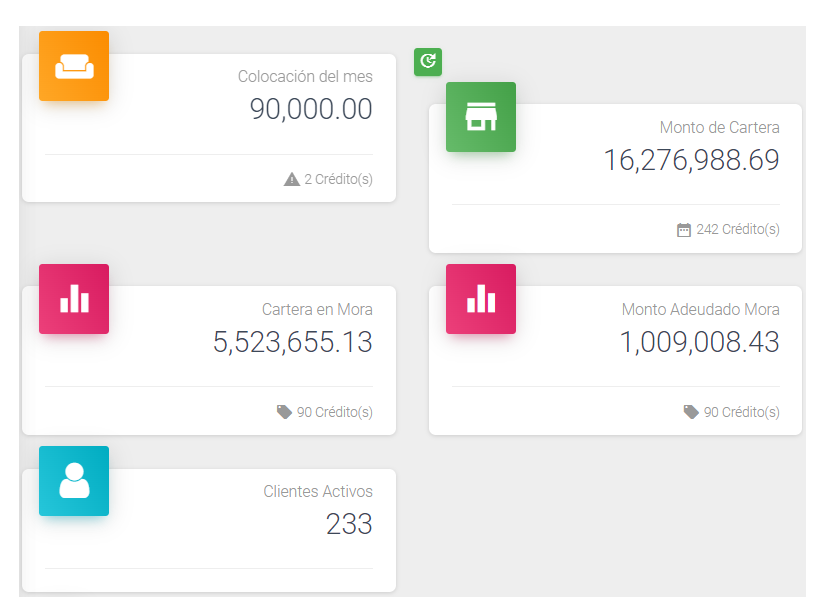Viewport: 828px width, 615px height.
Task: Click the 90,000.00 amount
Action: pos(311,109)
